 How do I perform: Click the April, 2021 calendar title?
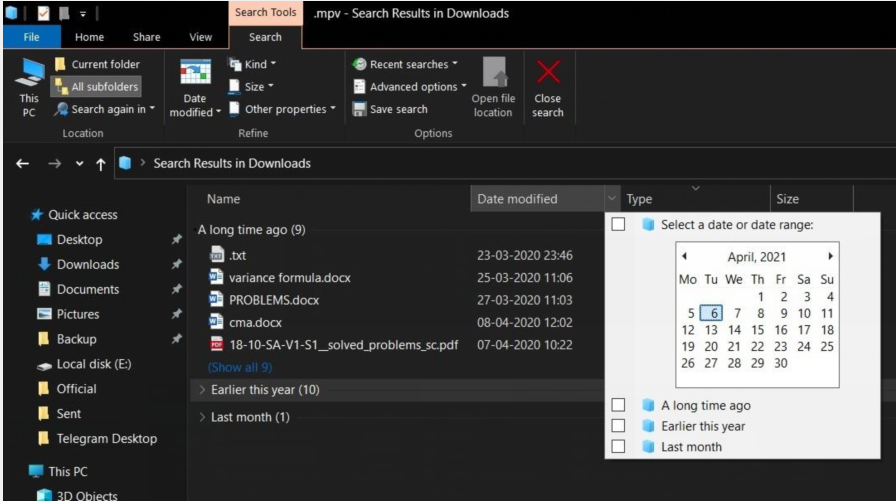coord(757,257)
